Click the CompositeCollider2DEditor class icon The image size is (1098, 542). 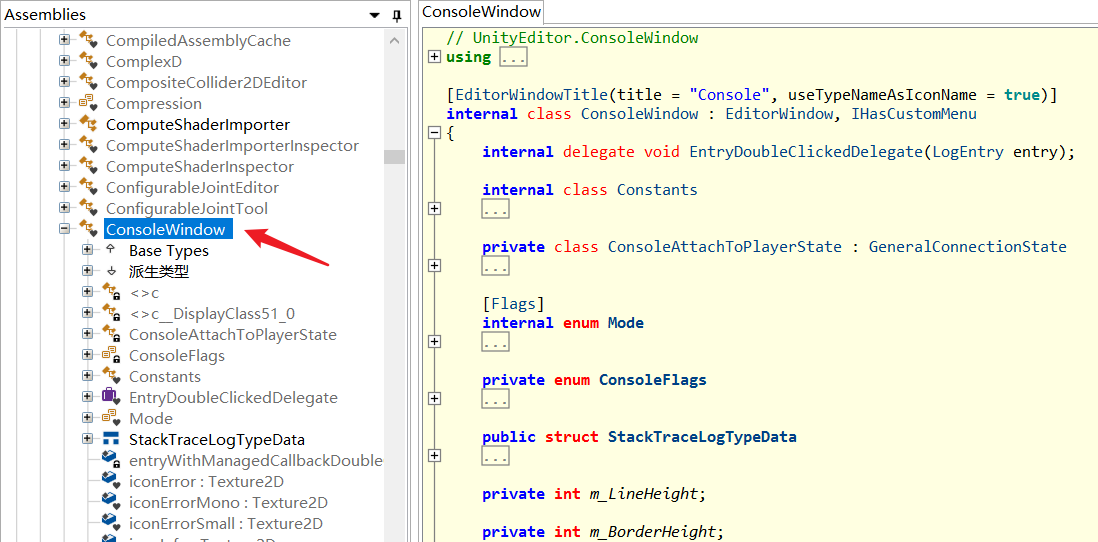pyautogui.click(x=88, y=82)
